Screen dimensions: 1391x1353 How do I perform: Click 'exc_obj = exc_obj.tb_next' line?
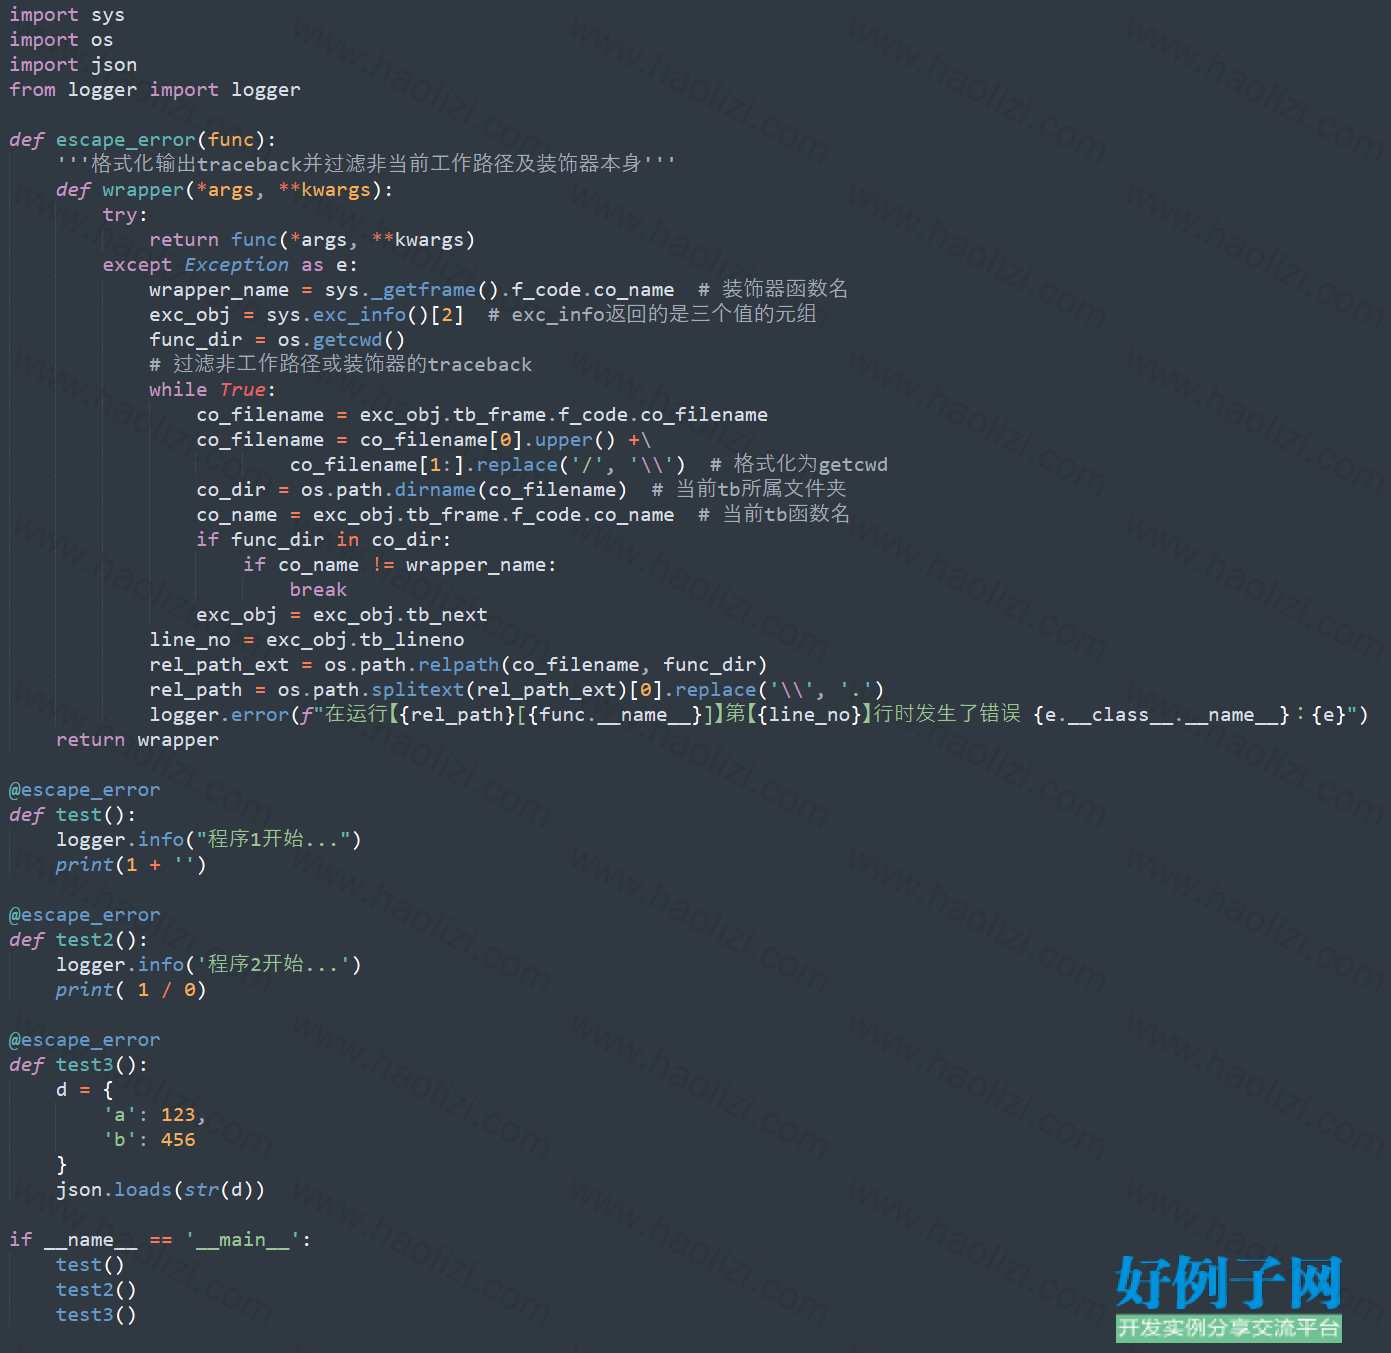click(342, 615)
